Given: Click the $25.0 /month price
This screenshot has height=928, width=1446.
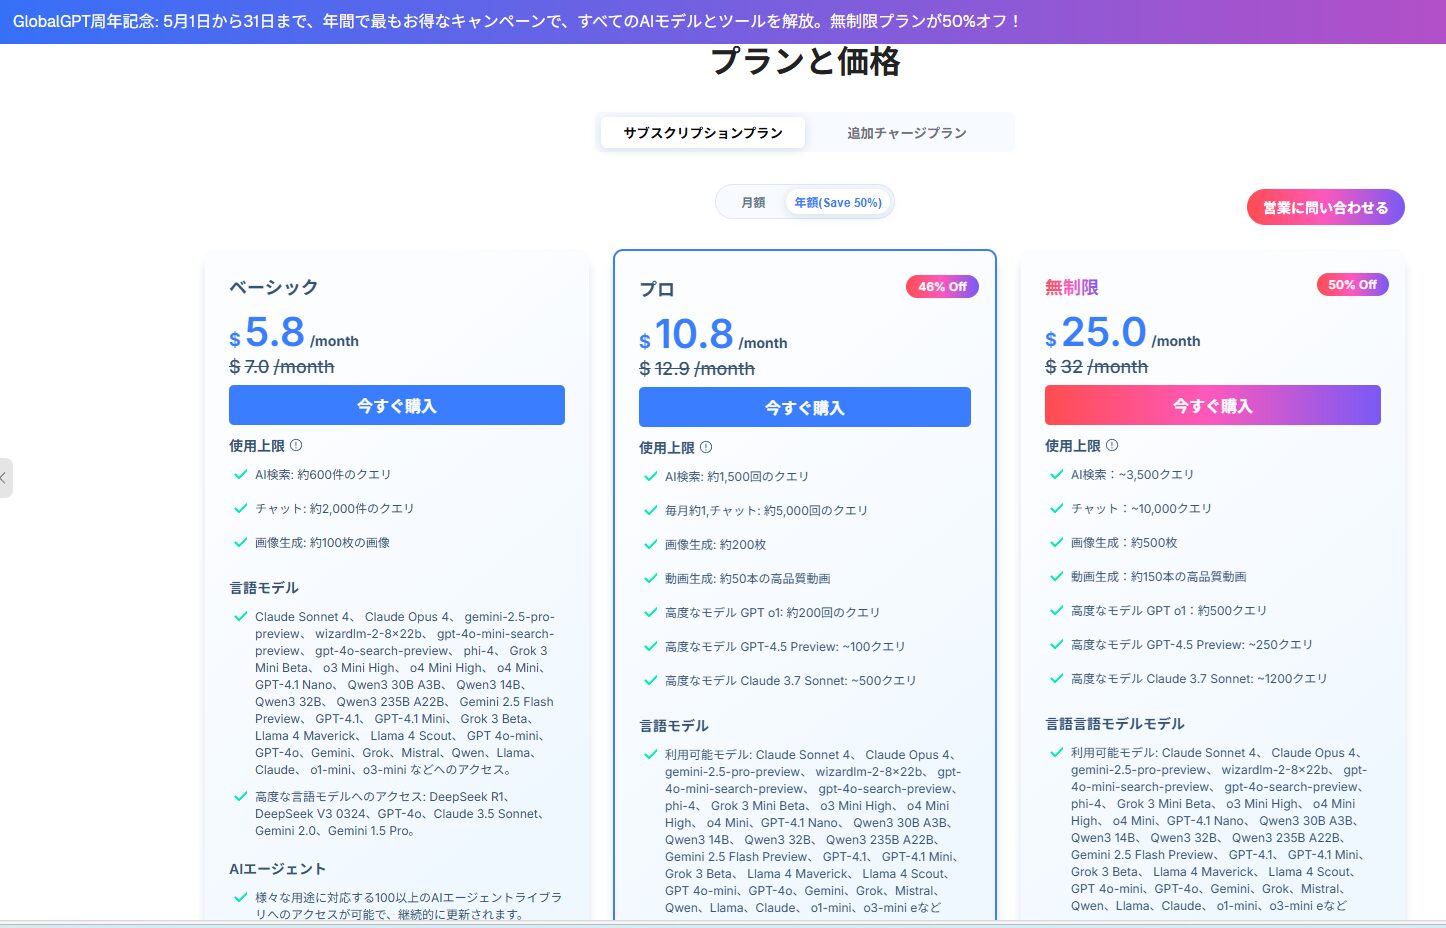Looking at the screenshot, I should tap(1123, 332).
